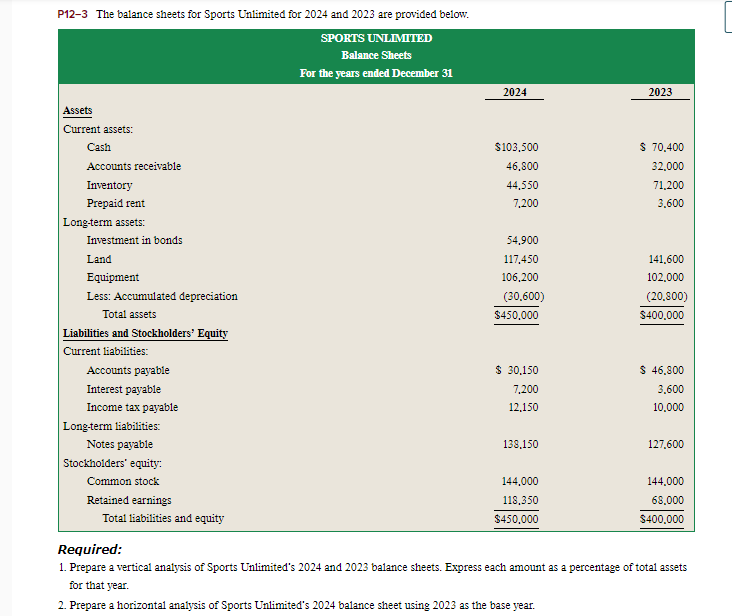Image resolution: width=732 pixels, height=616 pixels.
Task: Select the 2023 column header
Action: pyautogui.click(x=660, y=92)
